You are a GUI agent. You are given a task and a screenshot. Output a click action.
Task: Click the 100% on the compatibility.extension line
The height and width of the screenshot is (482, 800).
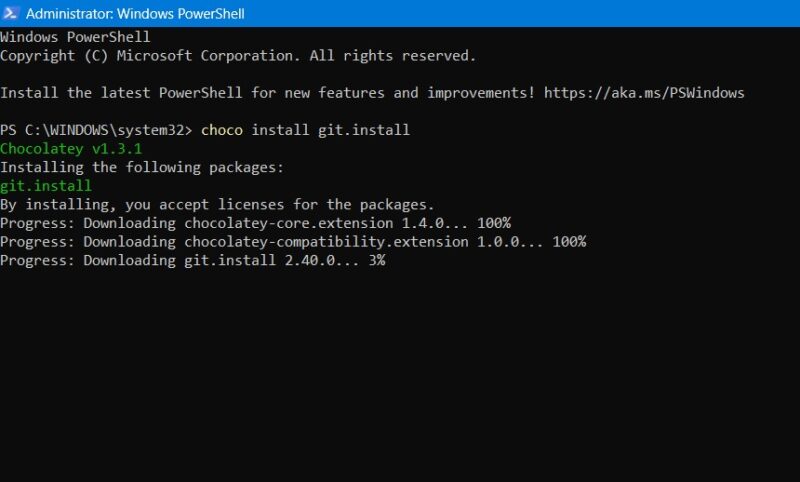coord(569,242)
